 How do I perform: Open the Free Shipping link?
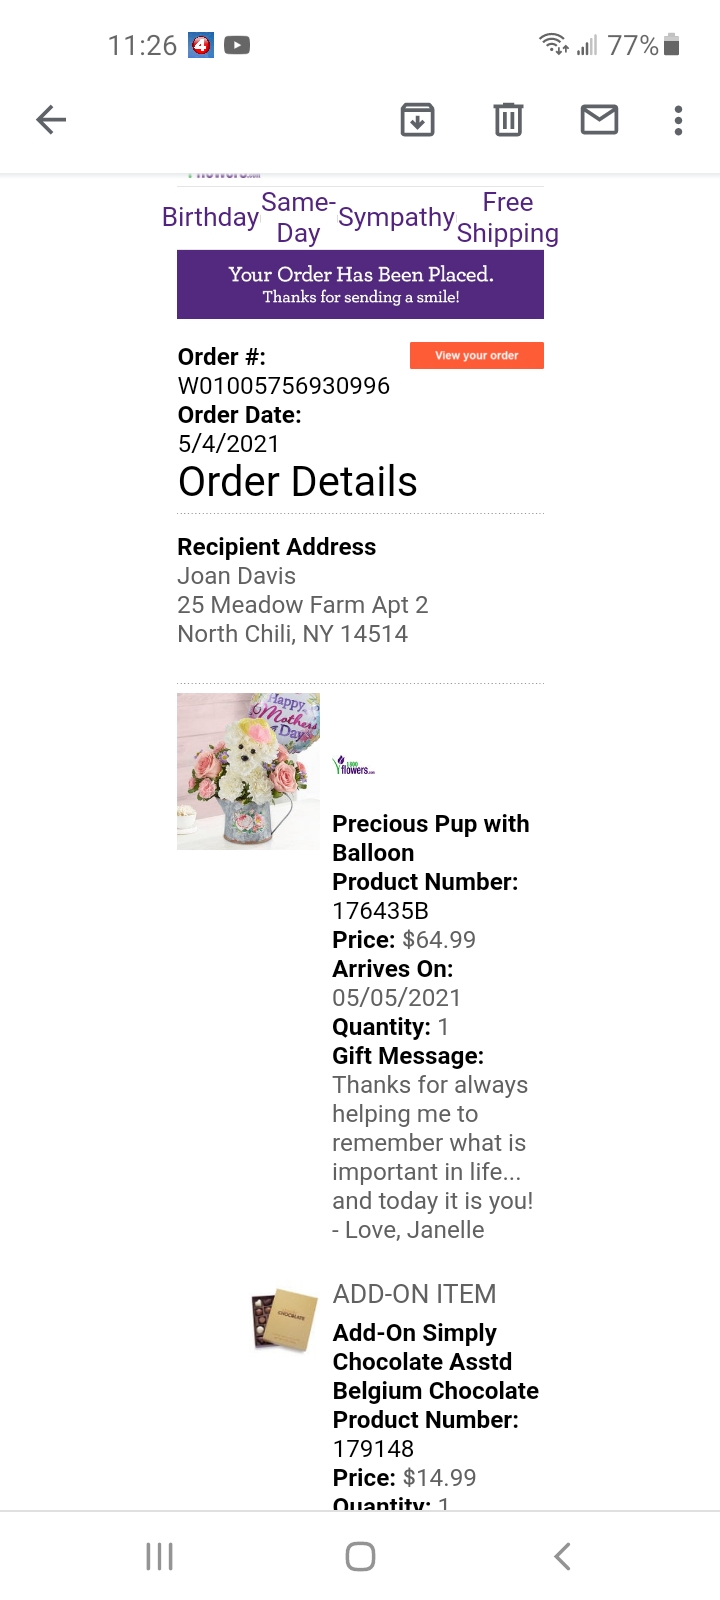[507, 217]
